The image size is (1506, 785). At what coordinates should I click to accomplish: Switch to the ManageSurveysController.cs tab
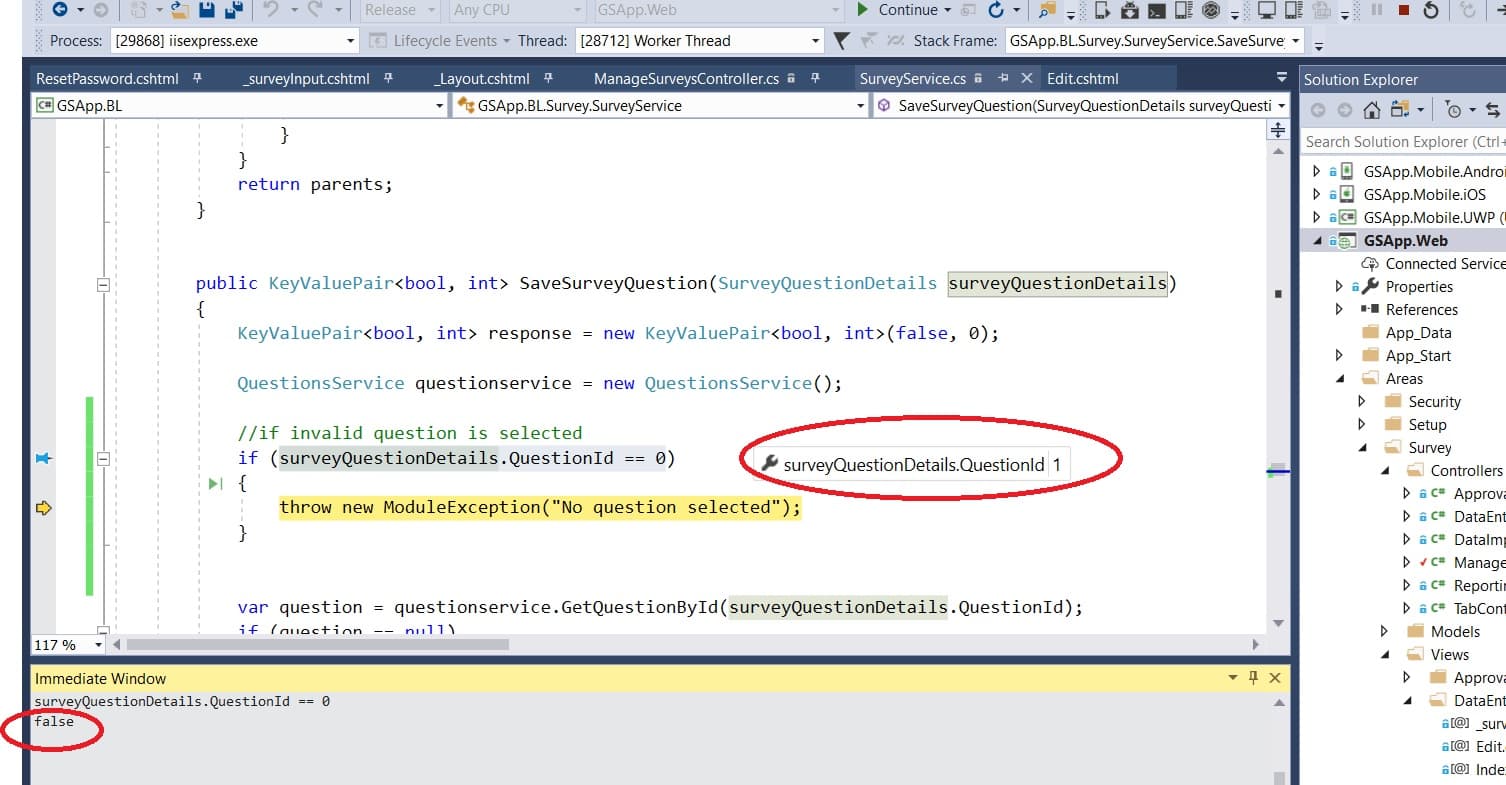pyautogui.click(x=685, y=78)
